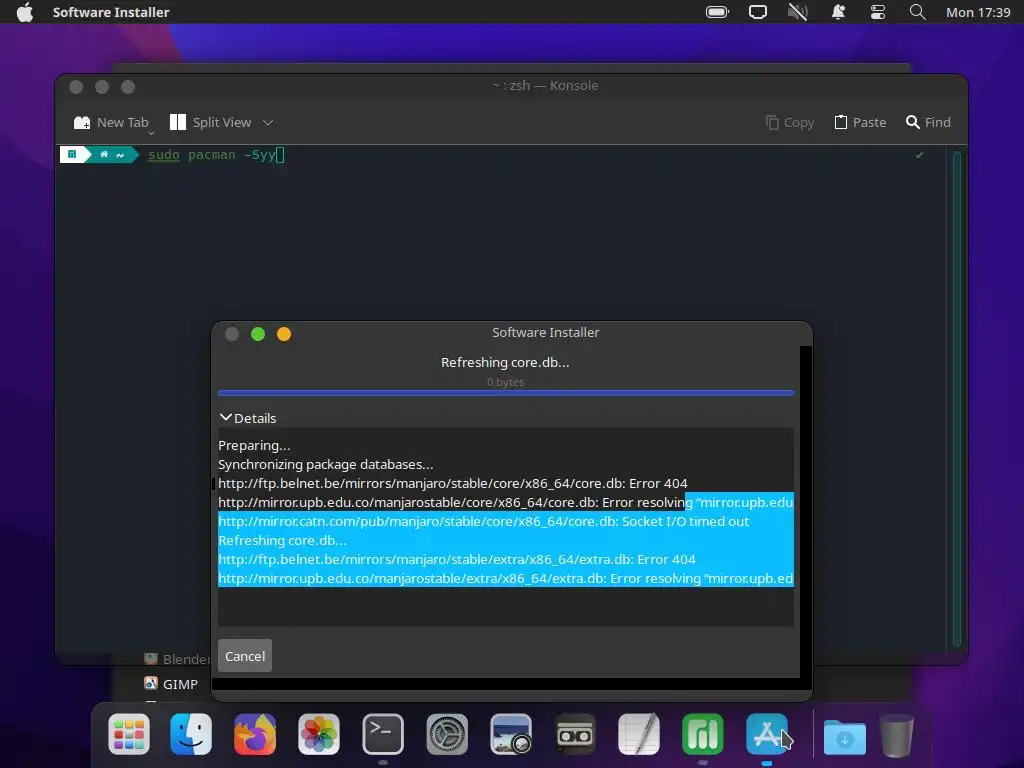
Task: Click the muted volume icon
Action: point(797,12)
